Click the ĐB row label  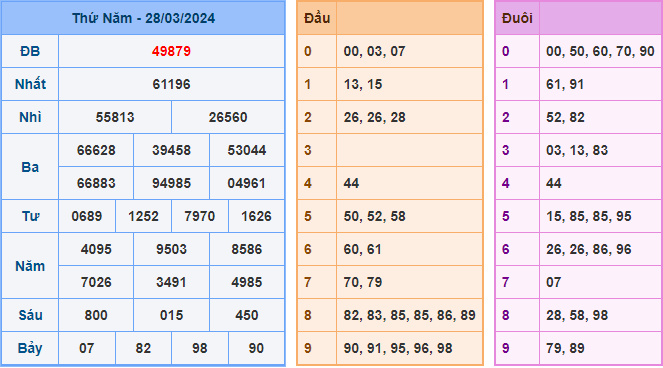(30, 51)
